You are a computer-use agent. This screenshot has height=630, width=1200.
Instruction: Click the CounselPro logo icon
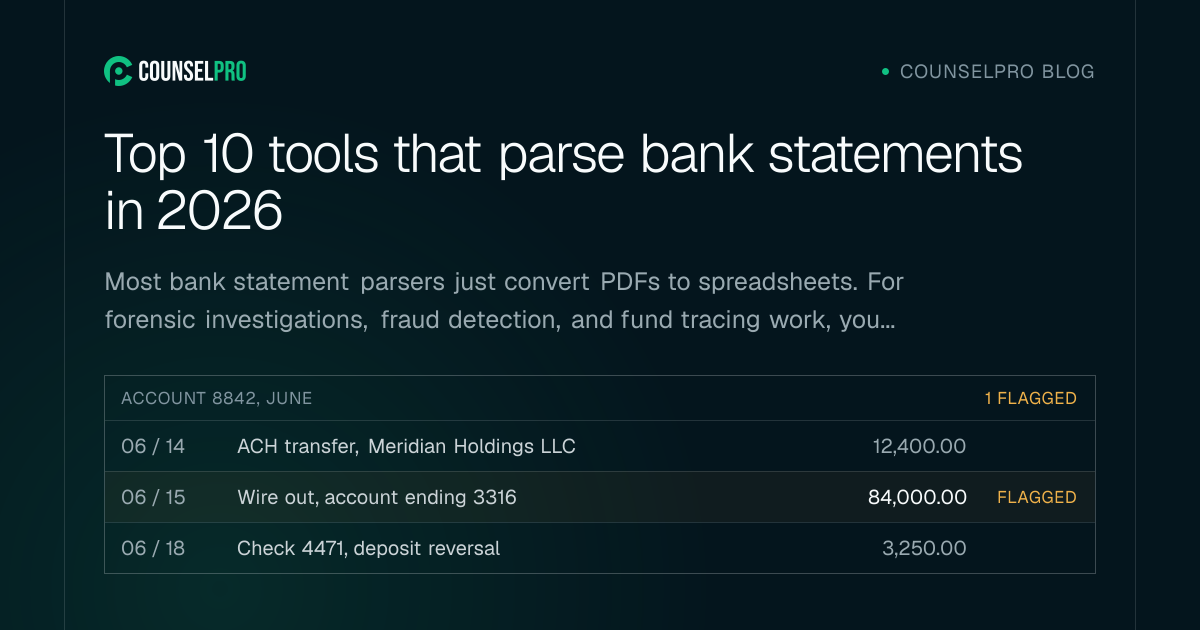tap(118, 71)
